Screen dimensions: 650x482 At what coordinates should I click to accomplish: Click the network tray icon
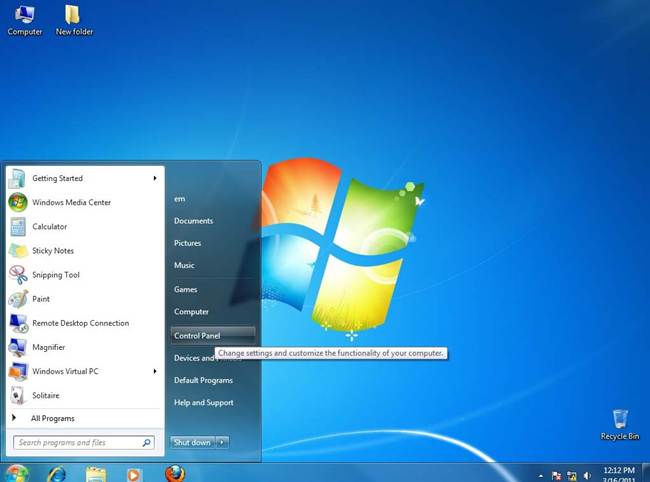(x=572, y=476)
